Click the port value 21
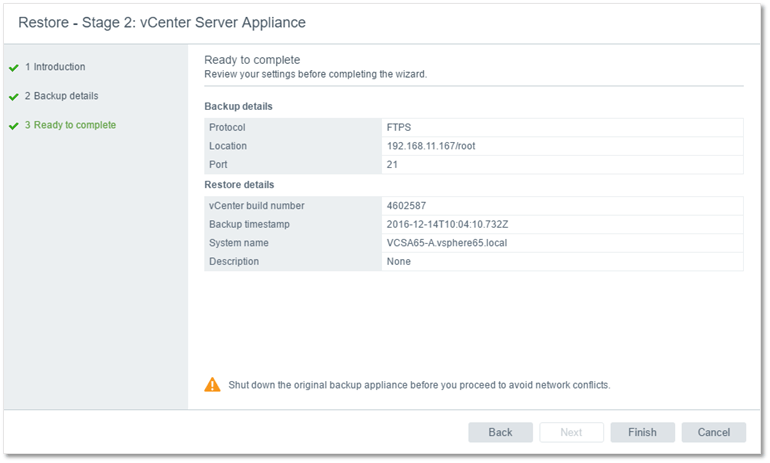The height and width of the screenshot is (463, 770). (x=392, y=164)
